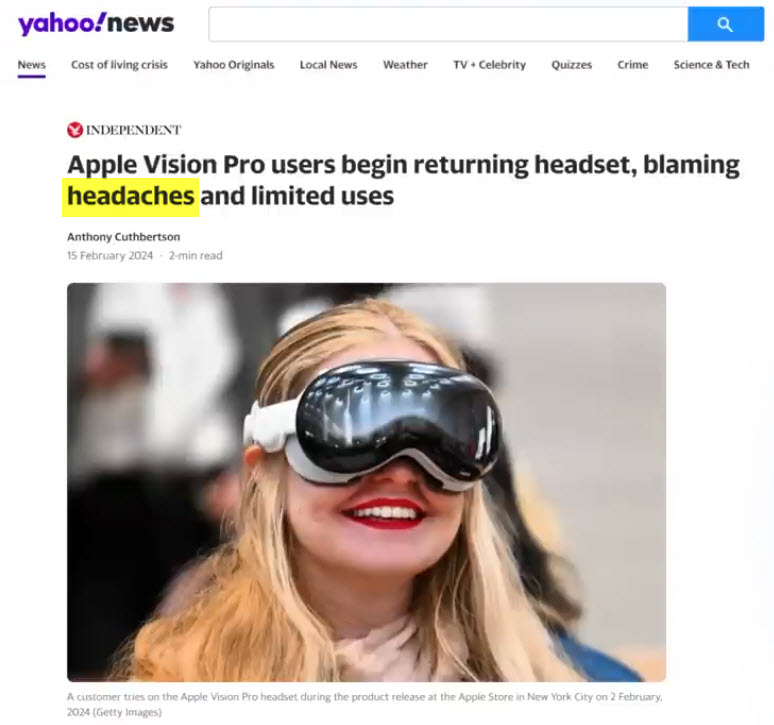Select the News tab

32,65
